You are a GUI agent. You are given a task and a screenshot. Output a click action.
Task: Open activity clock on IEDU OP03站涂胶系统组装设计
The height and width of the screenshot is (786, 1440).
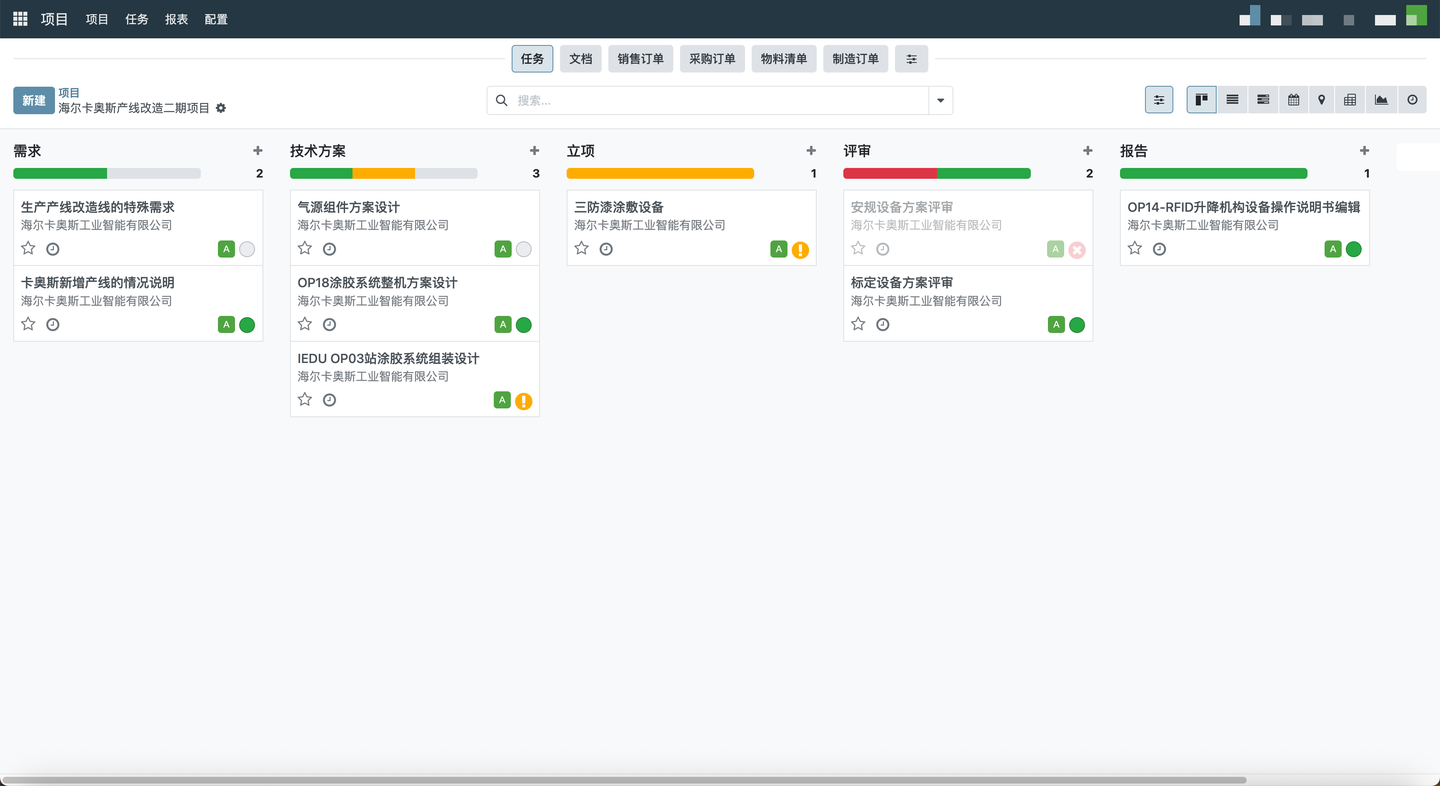[329, 400]
